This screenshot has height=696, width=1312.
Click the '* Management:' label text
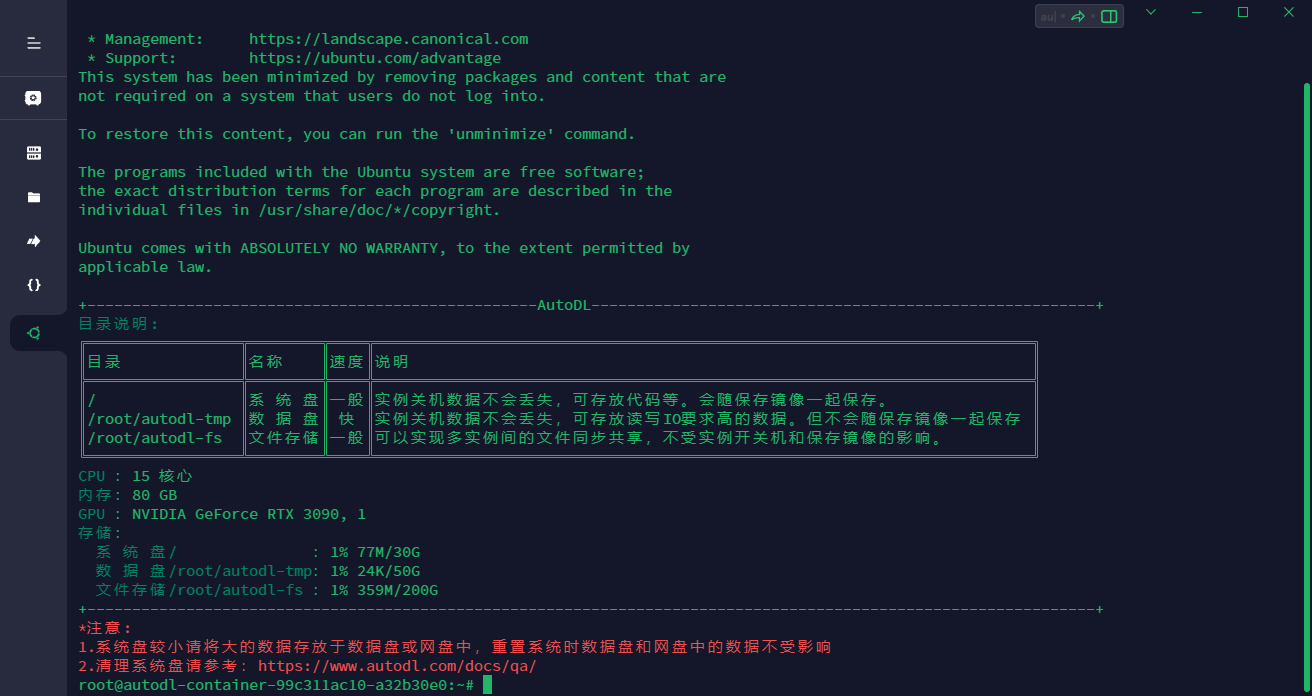tap(146, 39)
